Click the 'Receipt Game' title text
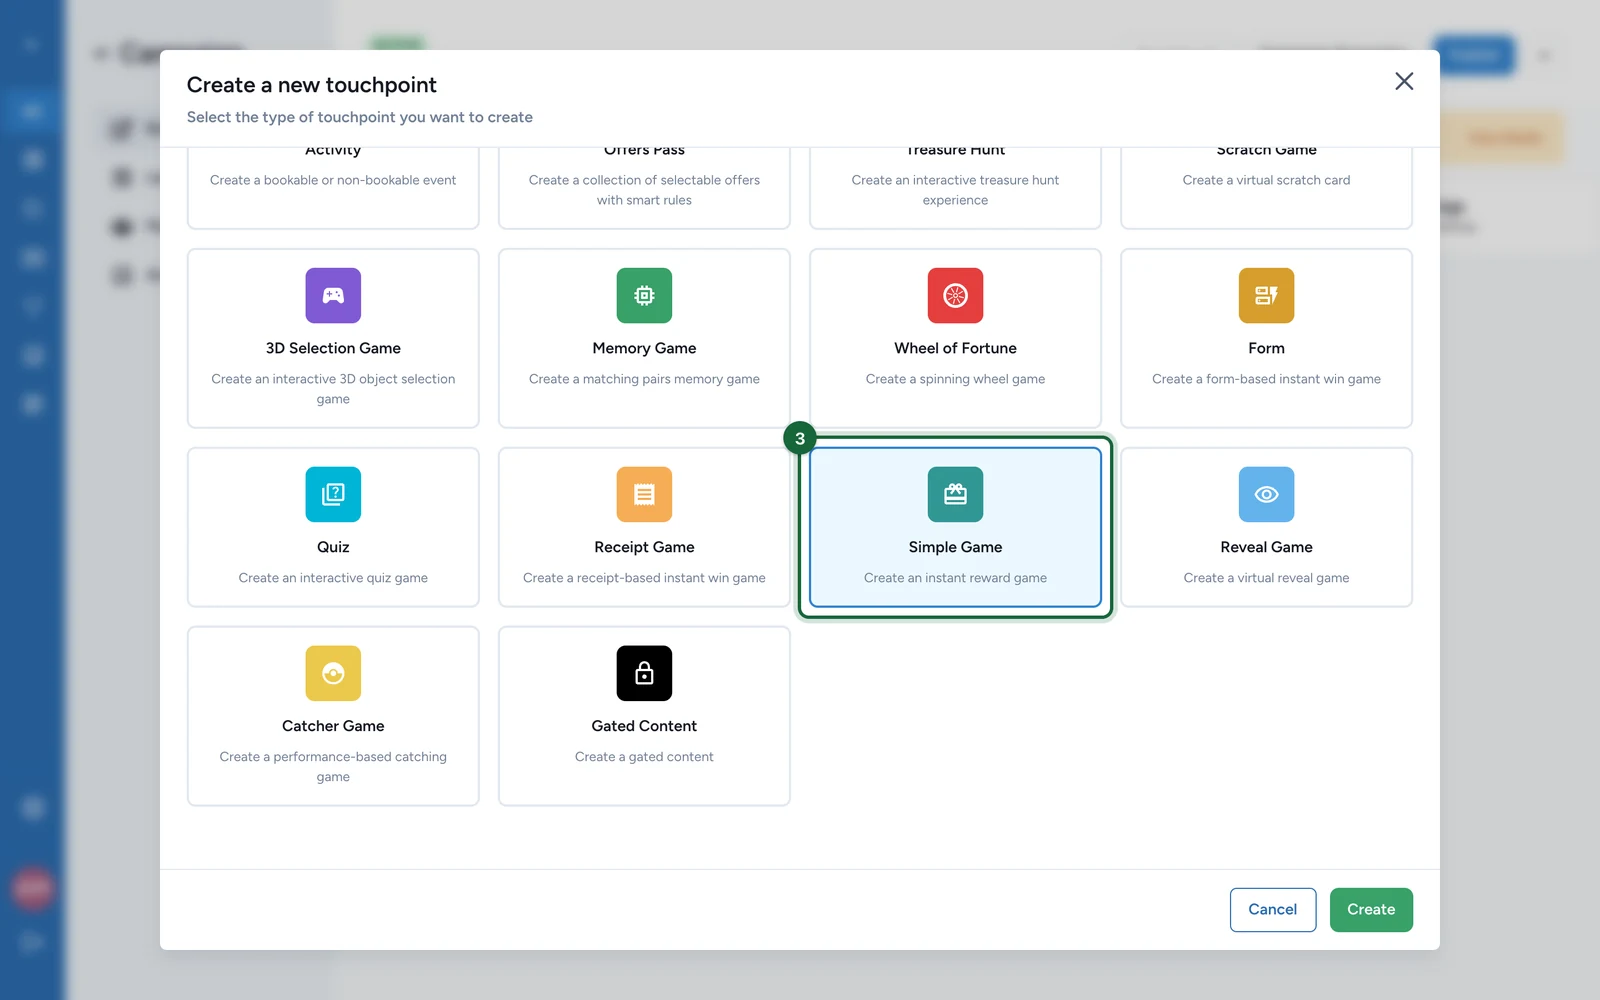The image size is (1600, 1000). tap(644, 547)
